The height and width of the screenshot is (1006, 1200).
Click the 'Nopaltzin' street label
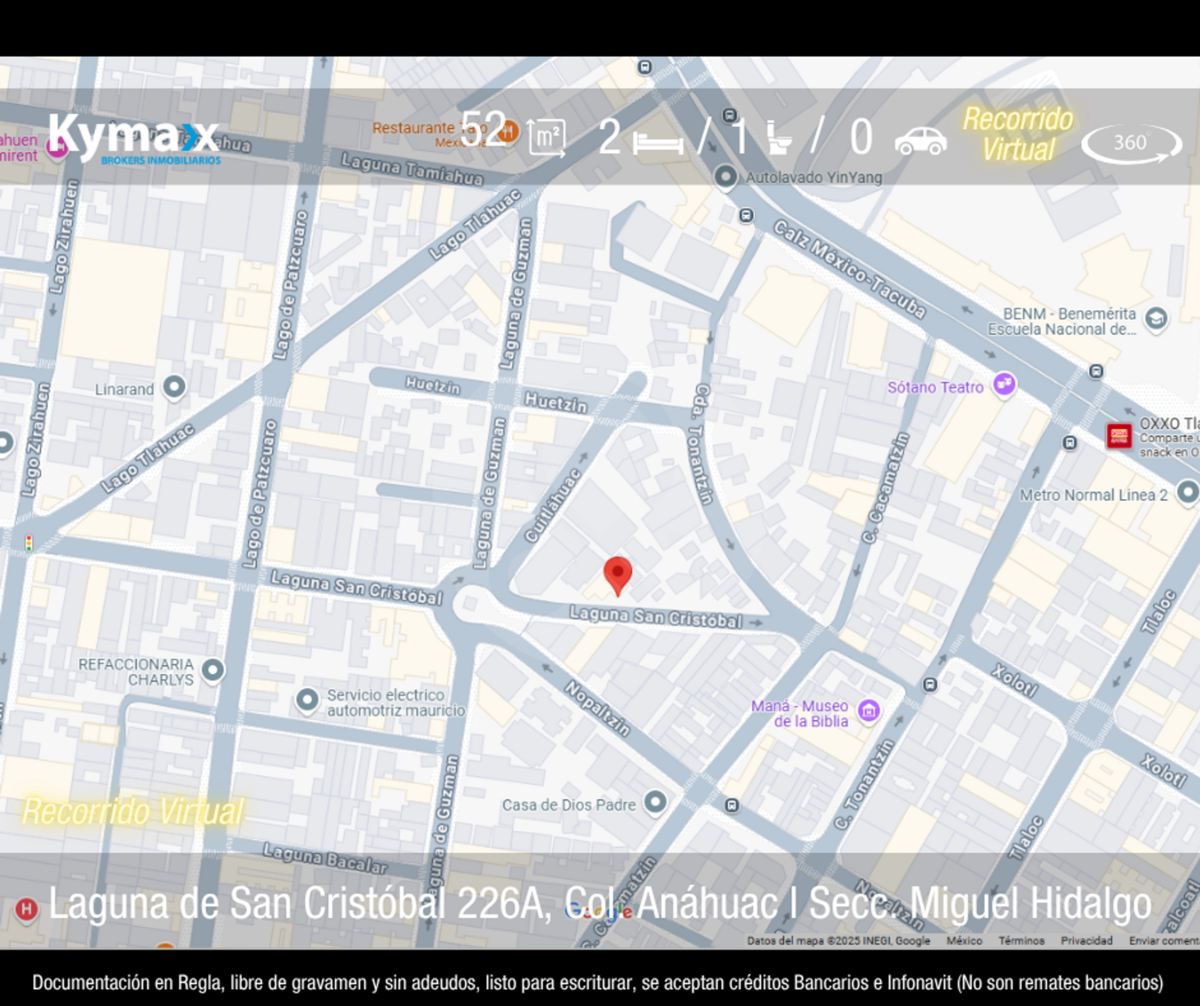coord(597,707)
